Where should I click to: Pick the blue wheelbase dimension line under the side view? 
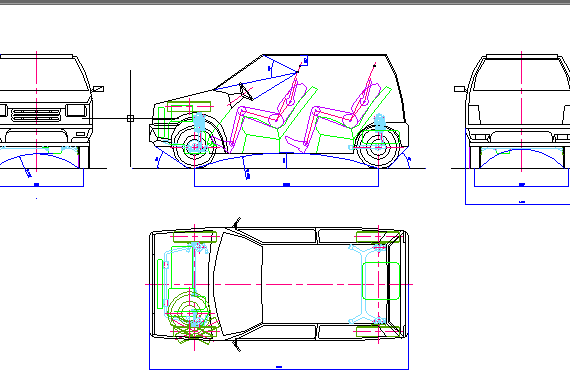[x=286, y=186]
